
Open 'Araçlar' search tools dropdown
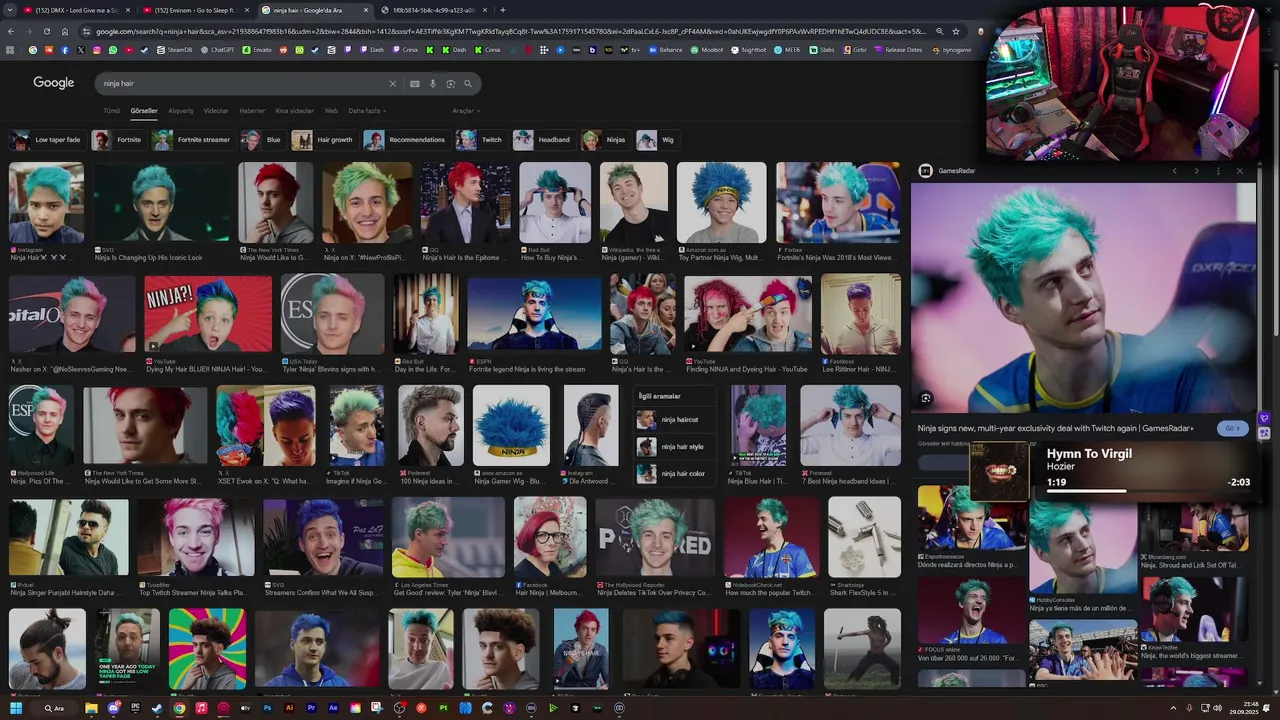[466, 111]
